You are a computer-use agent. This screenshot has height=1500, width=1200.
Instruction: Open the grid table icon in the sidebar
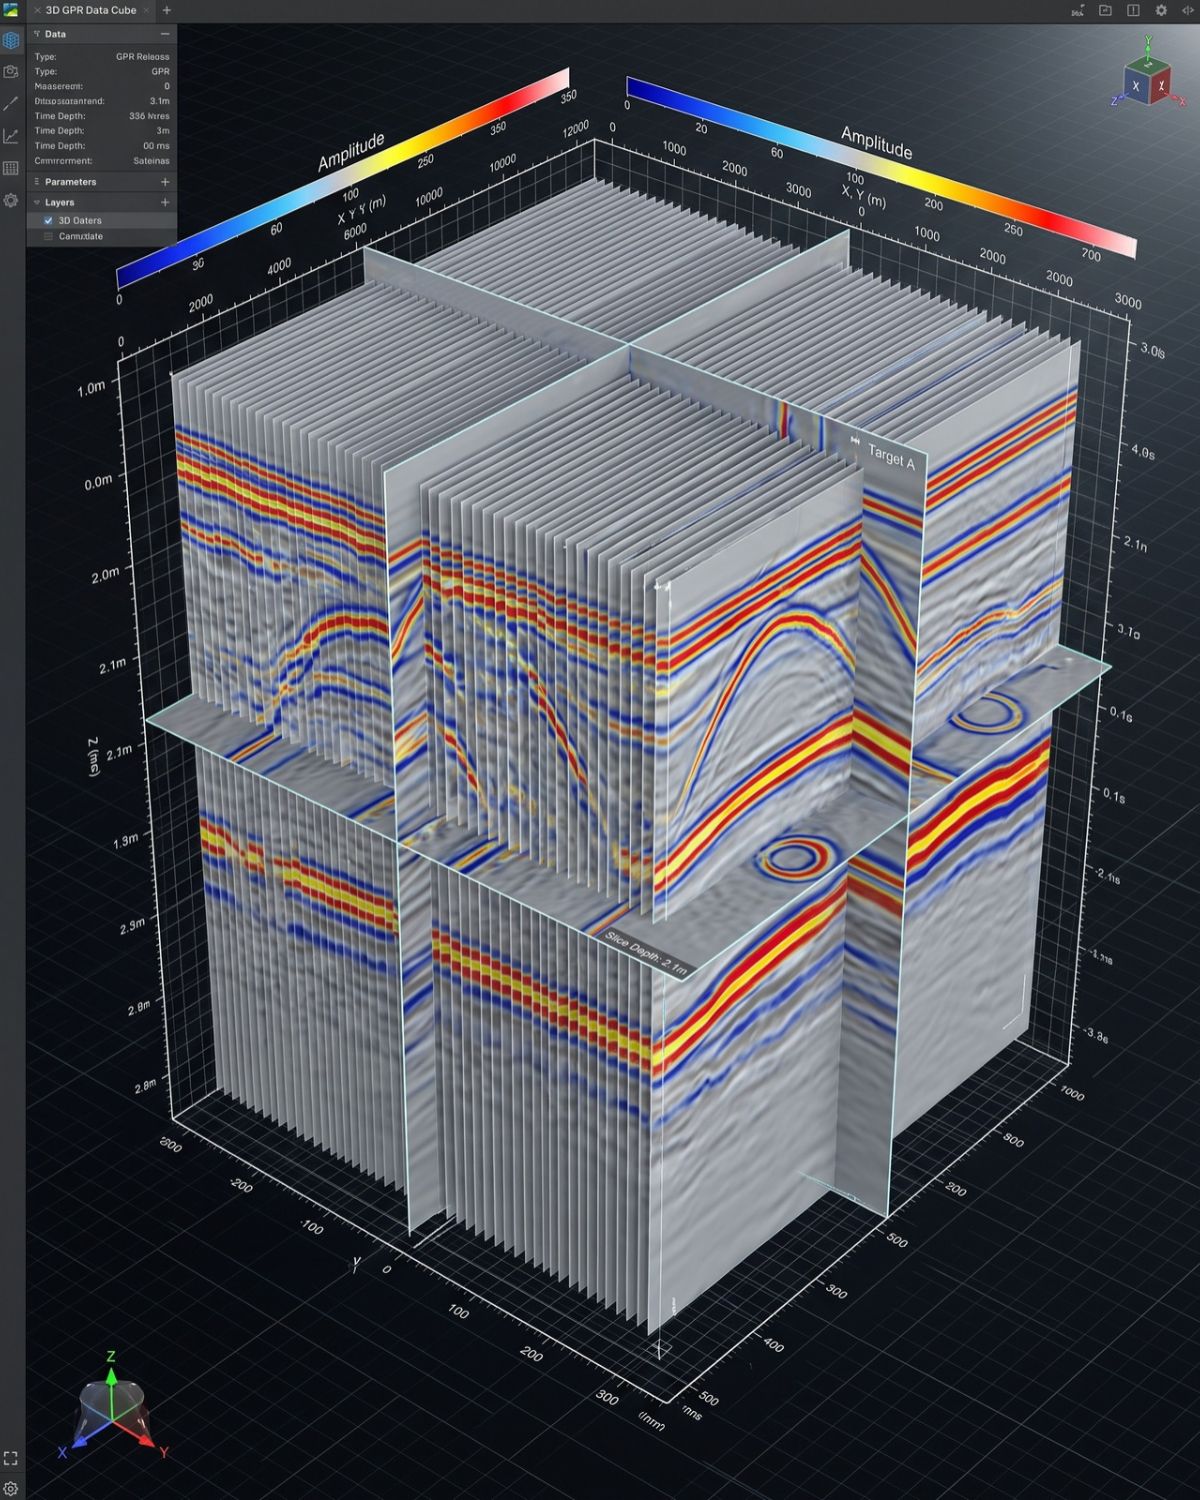(11, 168)
